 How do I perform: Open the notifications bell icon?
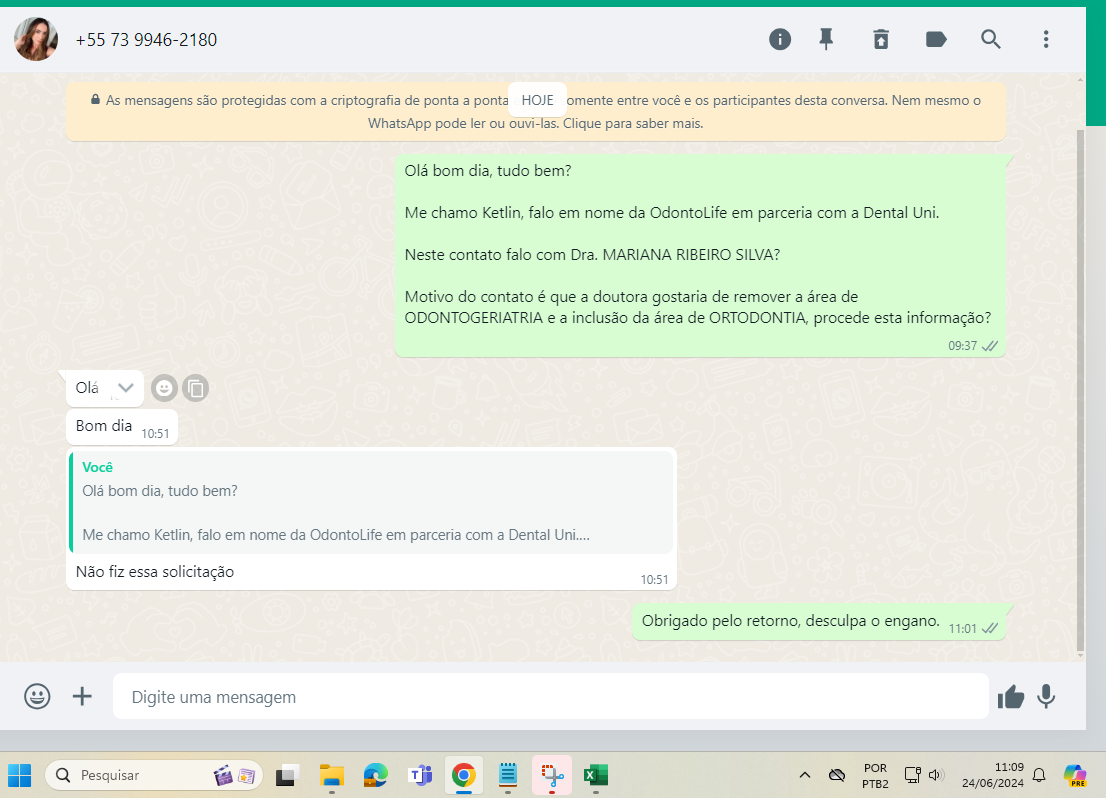pyautogui.click(x=1039, y=775)
